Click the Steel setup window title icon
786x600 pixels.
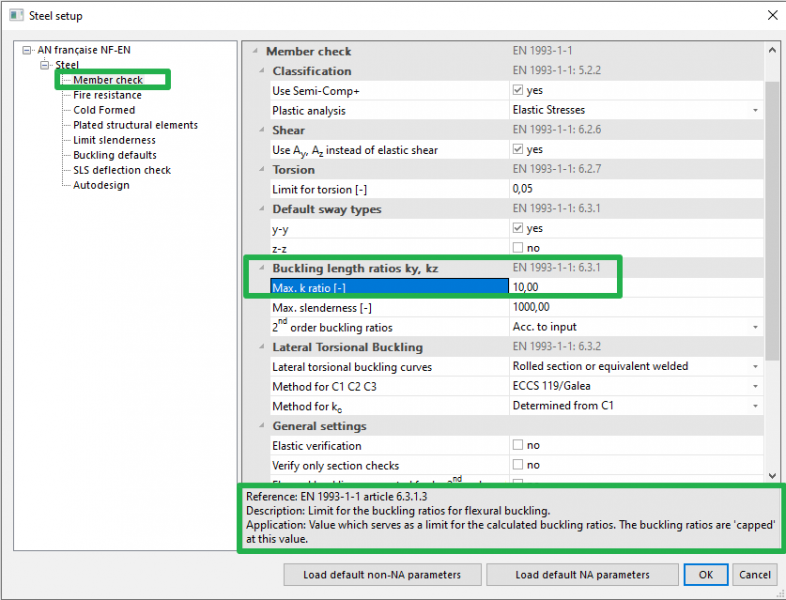pyautogui.click(x=15, y=16)
